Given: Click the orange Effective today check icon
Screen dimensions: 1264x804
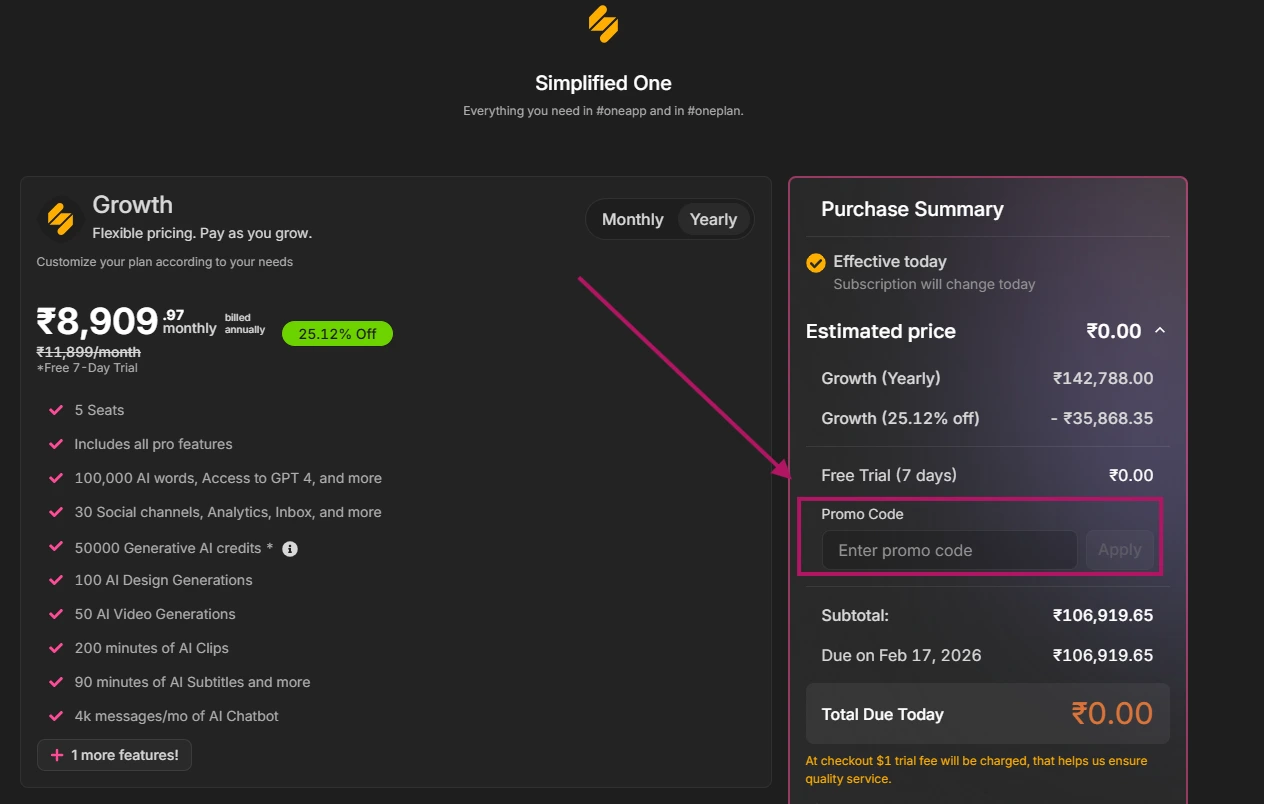Looking at the screenshot, I should coord(815,262).
